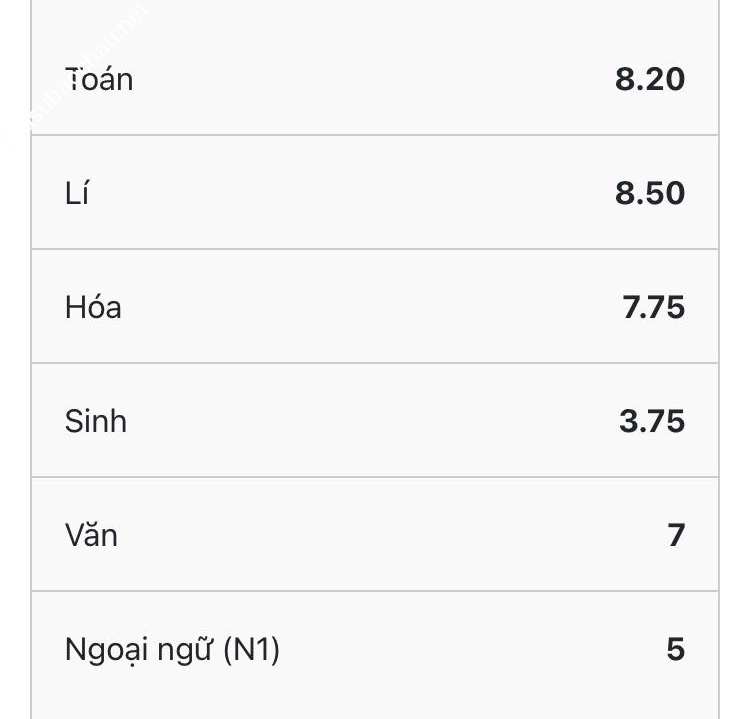Click the Văn score 7
750x719 pixels.
[676, 535]
